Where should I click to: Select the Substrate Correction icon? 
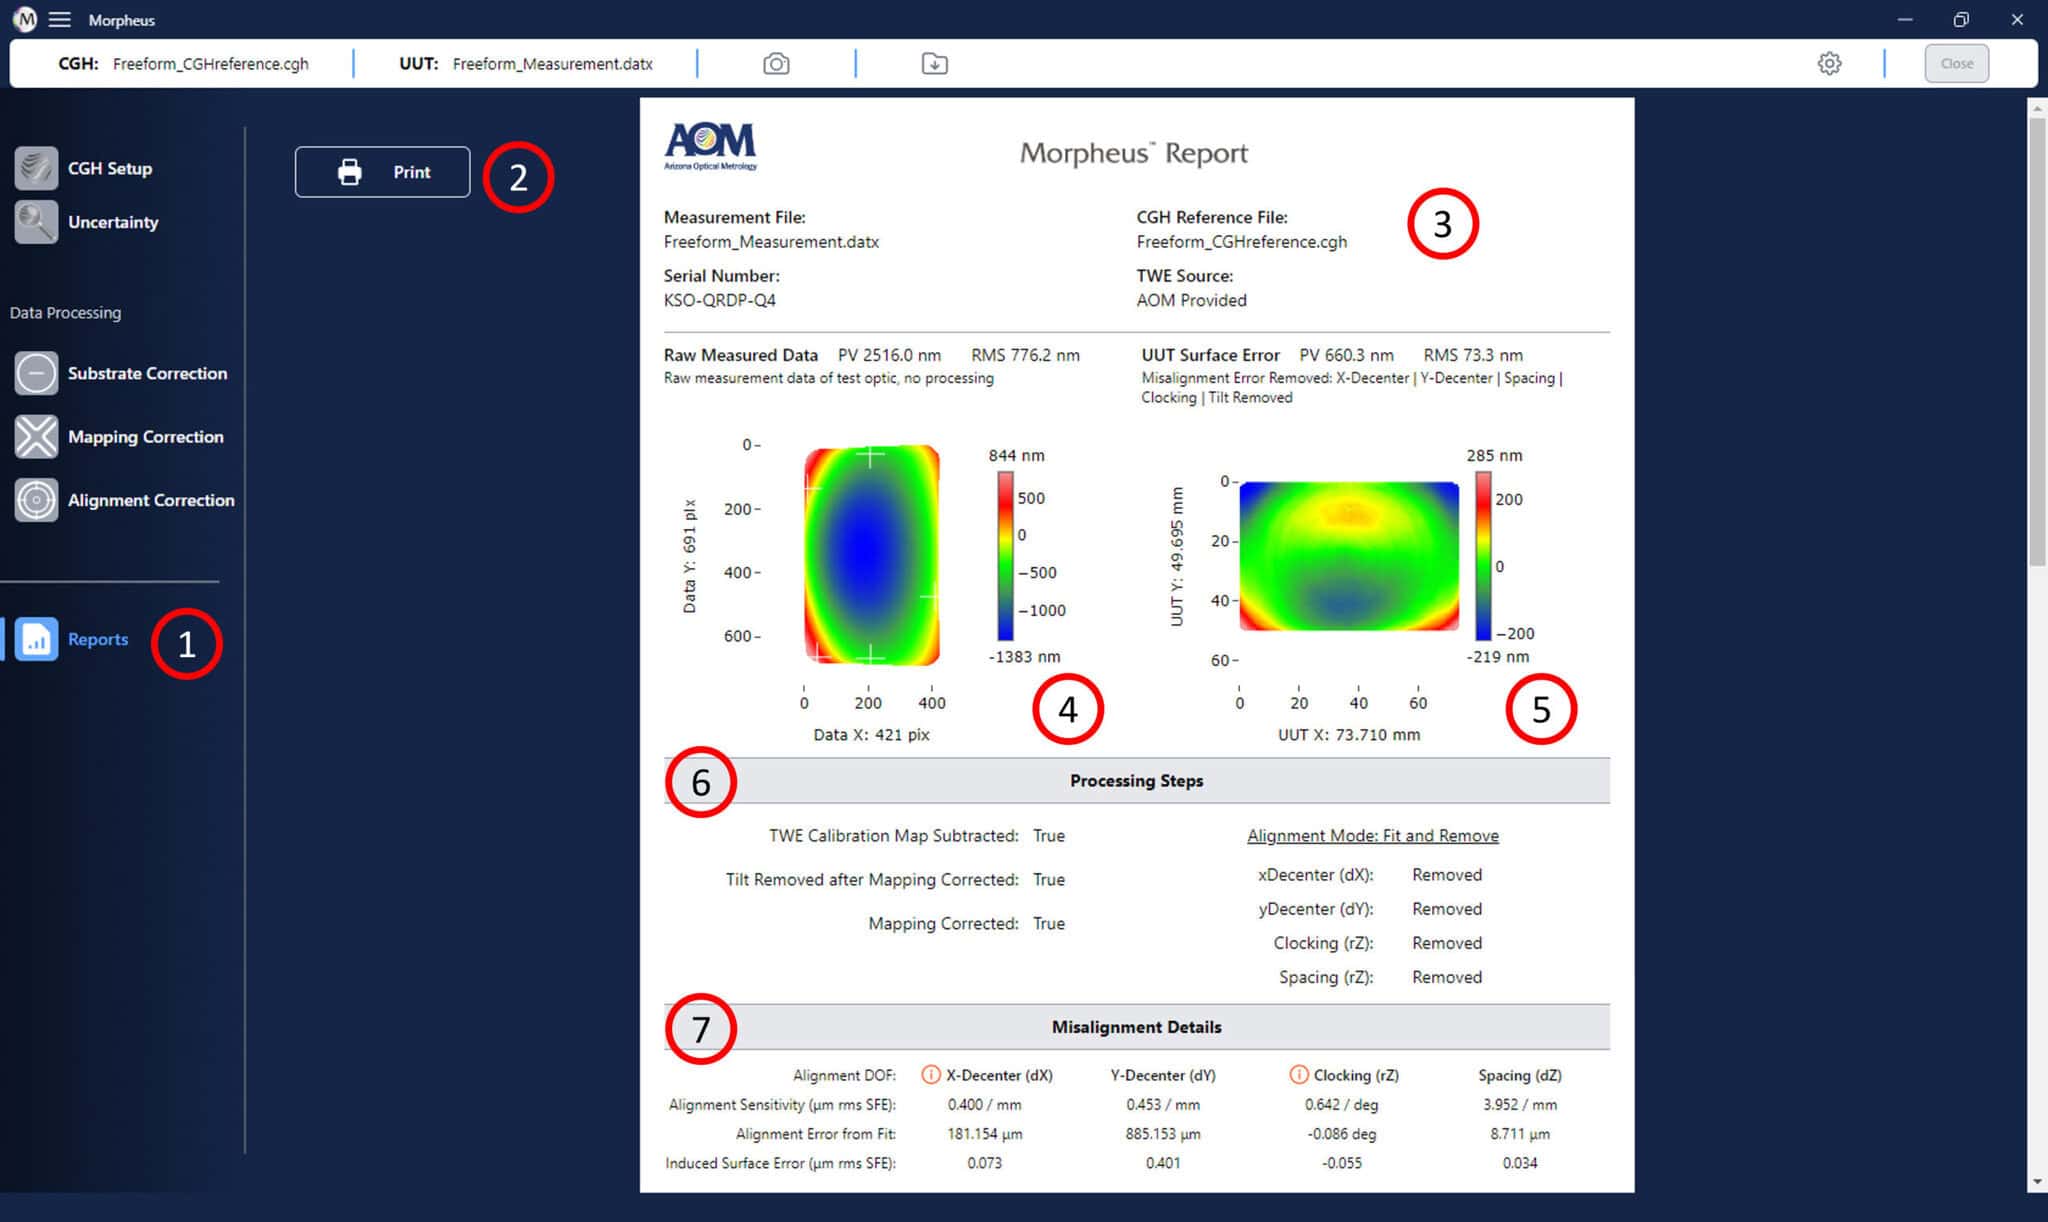point(36,373)
